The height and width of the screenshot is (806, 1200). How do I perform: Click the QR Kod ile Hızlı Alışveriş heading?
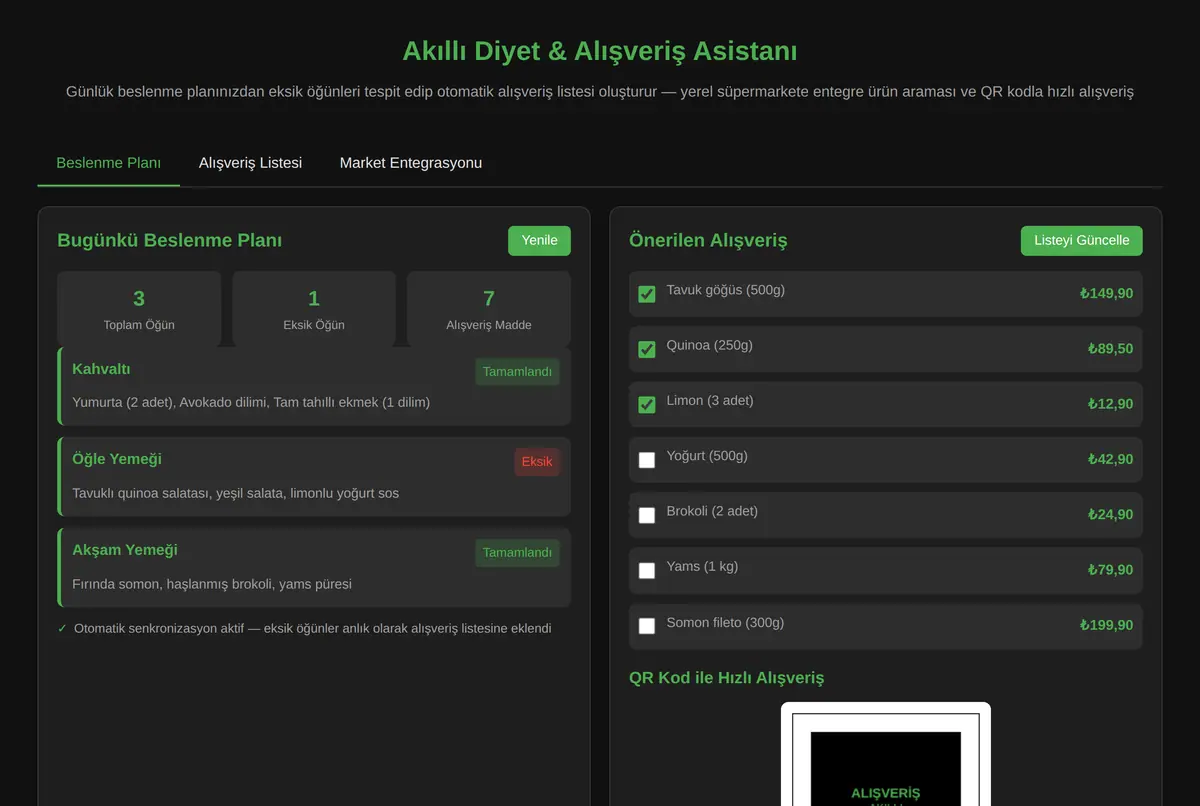[x=727, y=678]
